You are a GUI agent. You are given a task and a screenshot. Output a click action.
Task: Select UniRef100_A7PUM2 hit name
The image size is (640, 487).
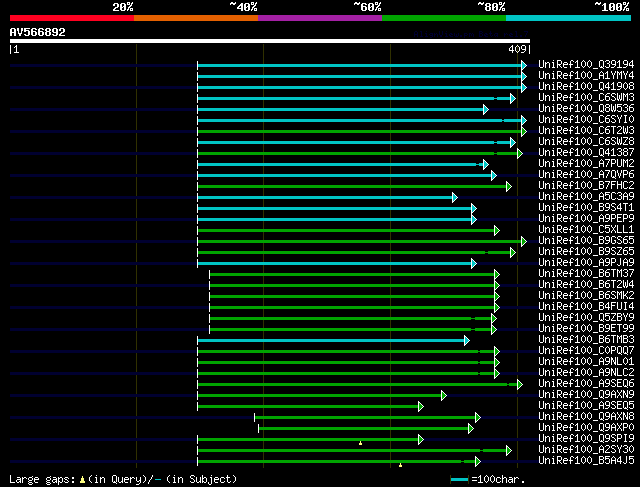tap(586, 164)
